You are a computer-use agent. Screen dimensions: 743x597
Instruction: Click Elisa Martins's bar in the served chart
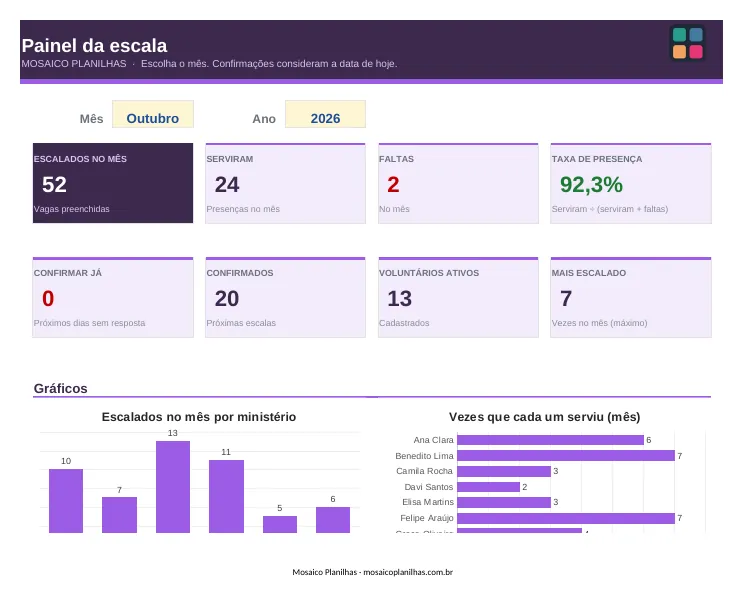tap(504, 502)
